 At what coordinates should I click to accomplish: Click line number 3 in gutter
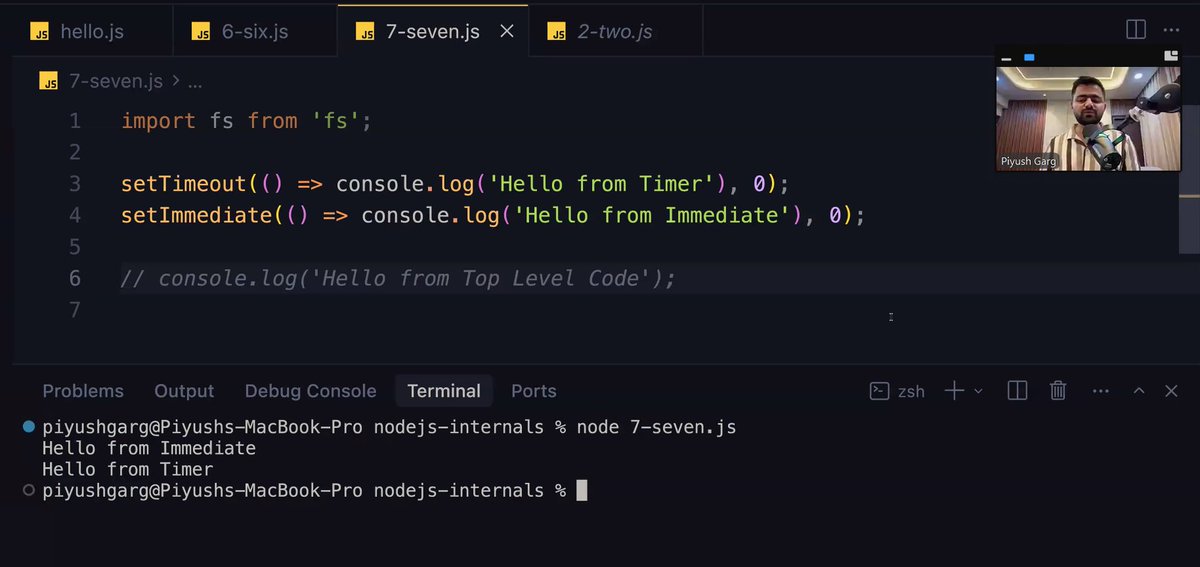(x=75, y=184)
